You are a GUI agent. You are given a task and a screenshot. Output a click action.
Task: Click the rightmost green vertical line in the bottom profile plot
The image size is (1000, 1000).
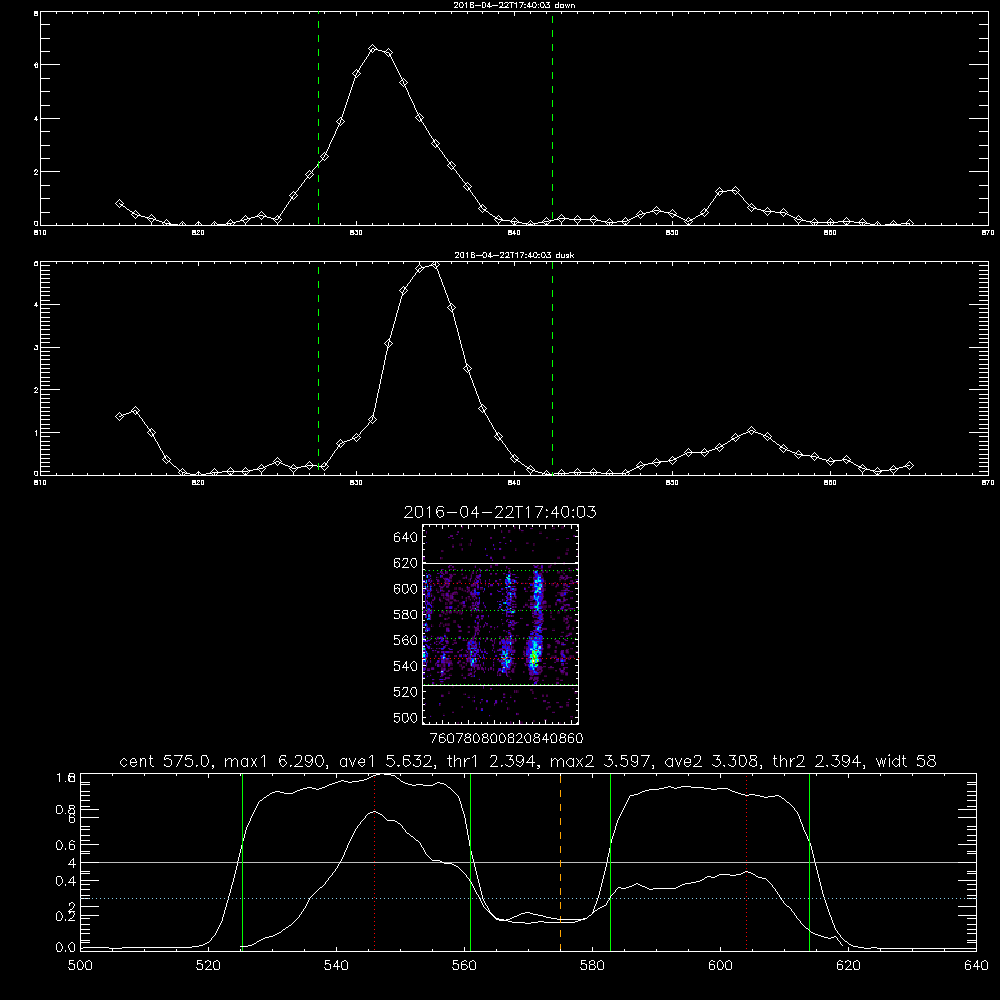[809, 862]
